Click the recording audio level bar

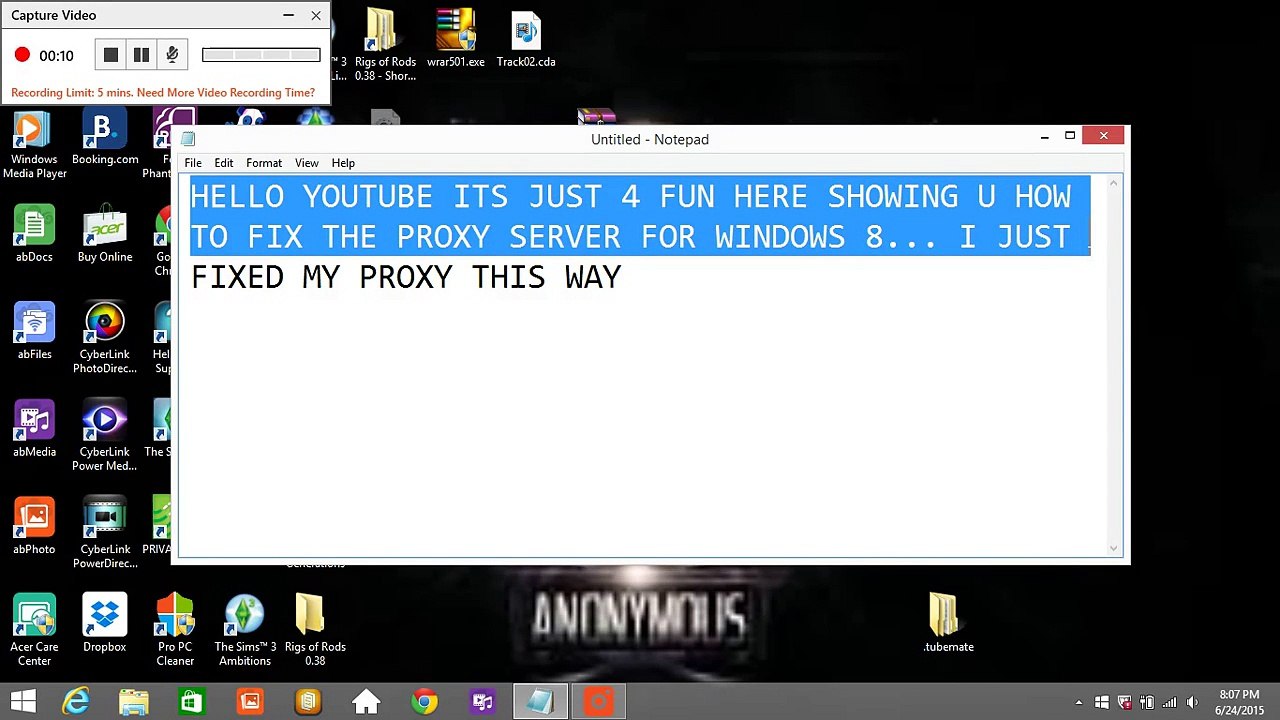click(x=261, y=55)
